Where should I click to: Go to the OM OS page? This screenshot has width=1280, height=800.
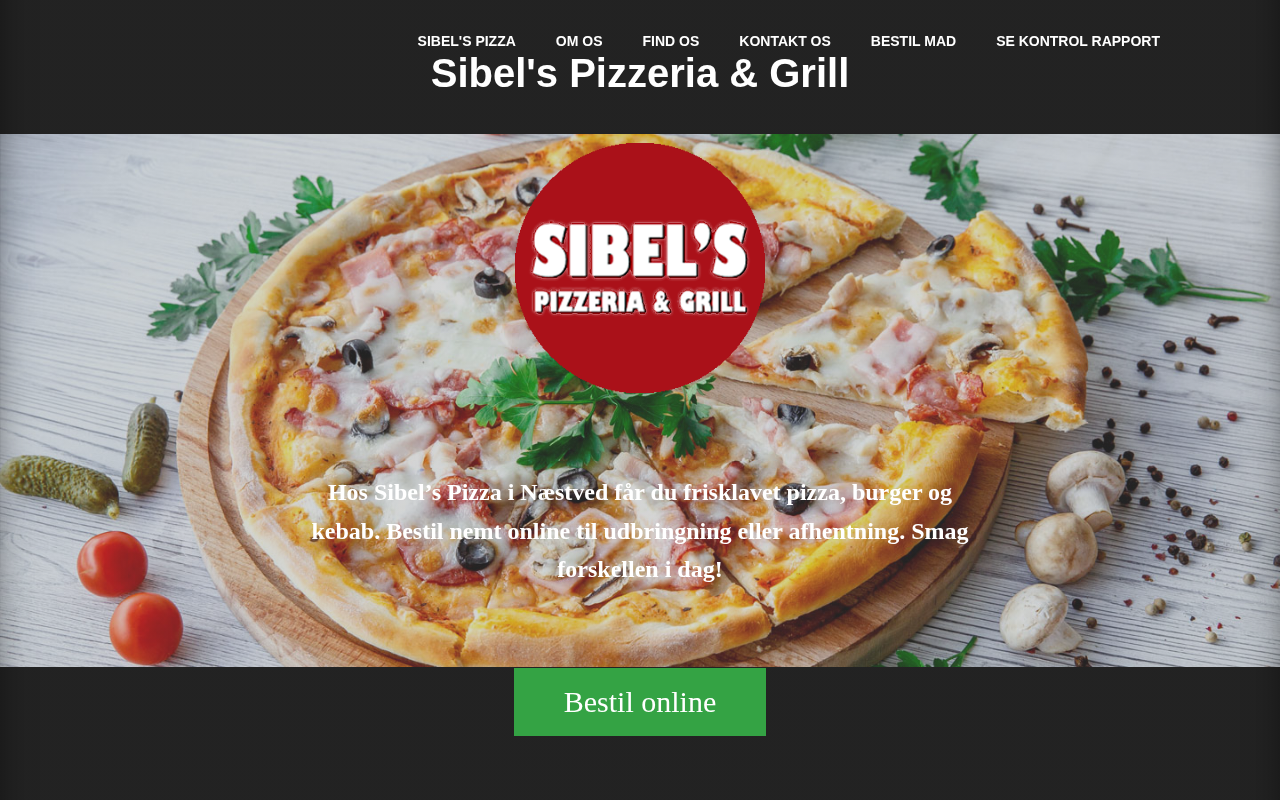click(579, 41)
